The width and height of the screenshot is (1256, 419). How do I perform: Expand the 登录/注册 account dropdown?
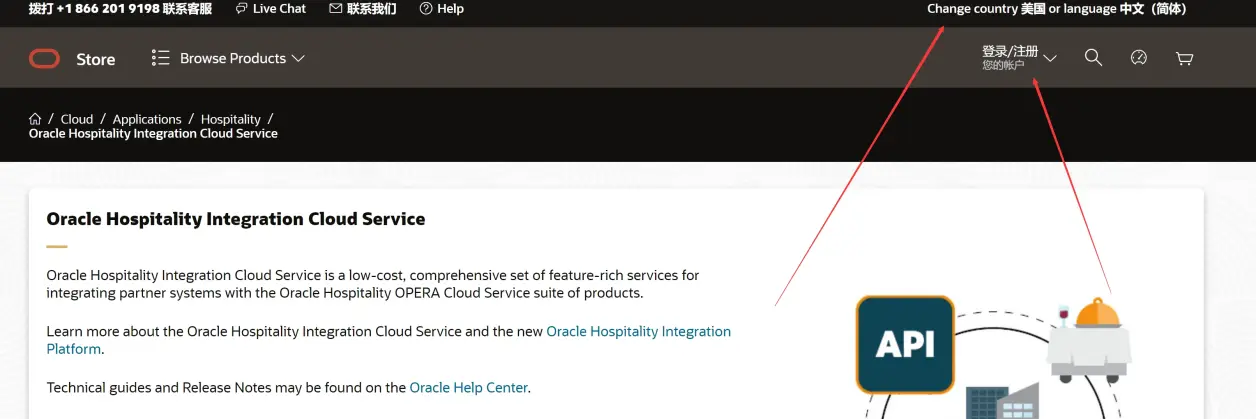1019,57
